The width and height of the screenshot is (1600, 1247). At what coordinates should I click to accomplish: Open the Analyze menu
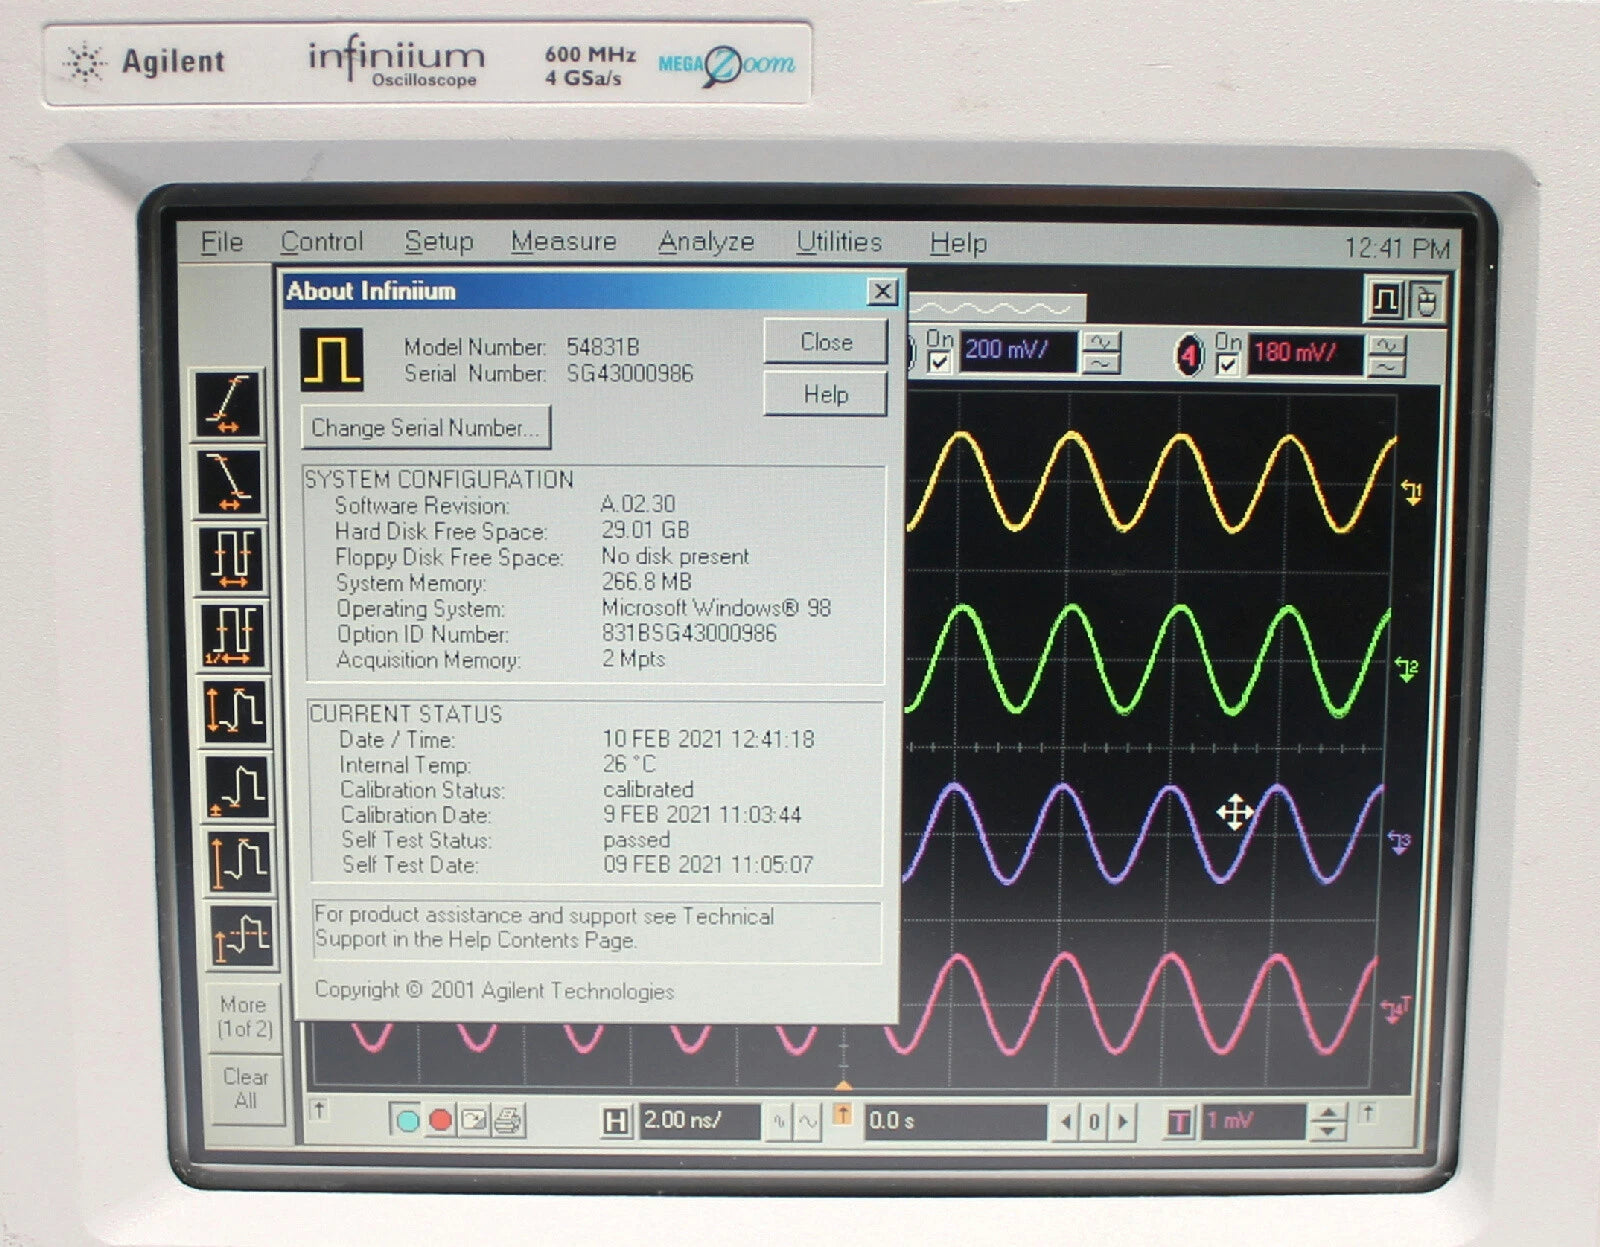pos(706,243)
